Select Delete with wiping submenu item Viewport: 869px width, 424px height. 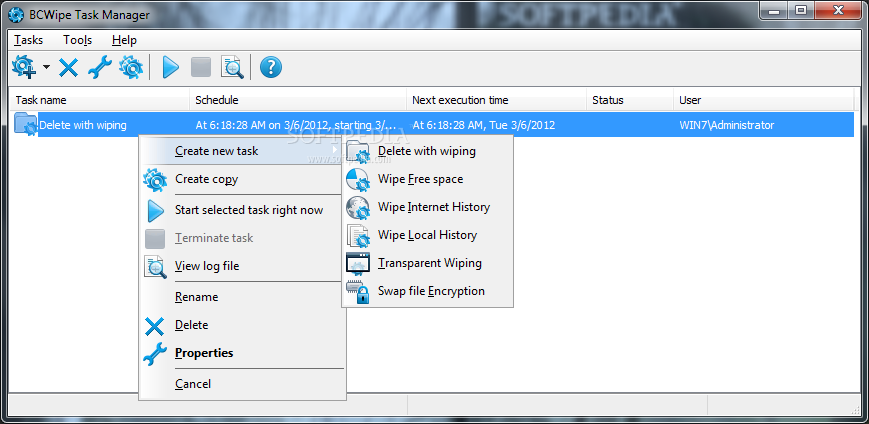pos(427,151)
